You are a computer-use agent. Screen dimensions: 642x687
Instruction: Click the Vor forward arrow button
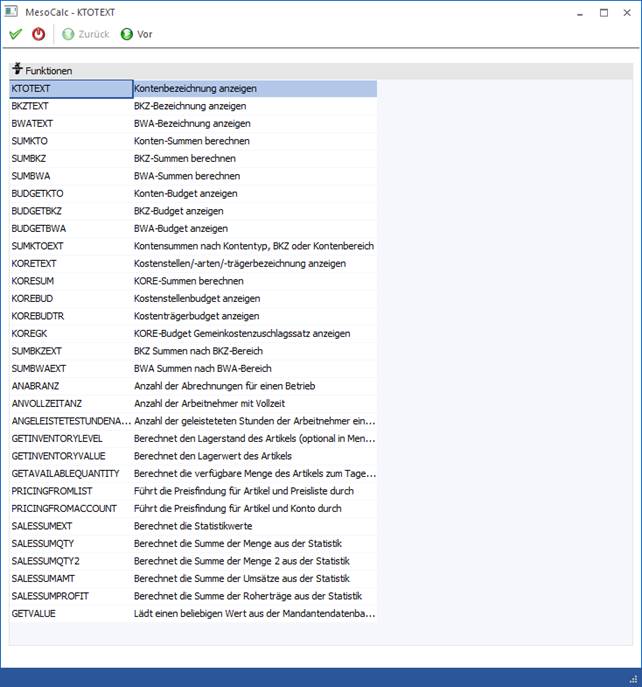pyautogui.click(x=136, y=34)
